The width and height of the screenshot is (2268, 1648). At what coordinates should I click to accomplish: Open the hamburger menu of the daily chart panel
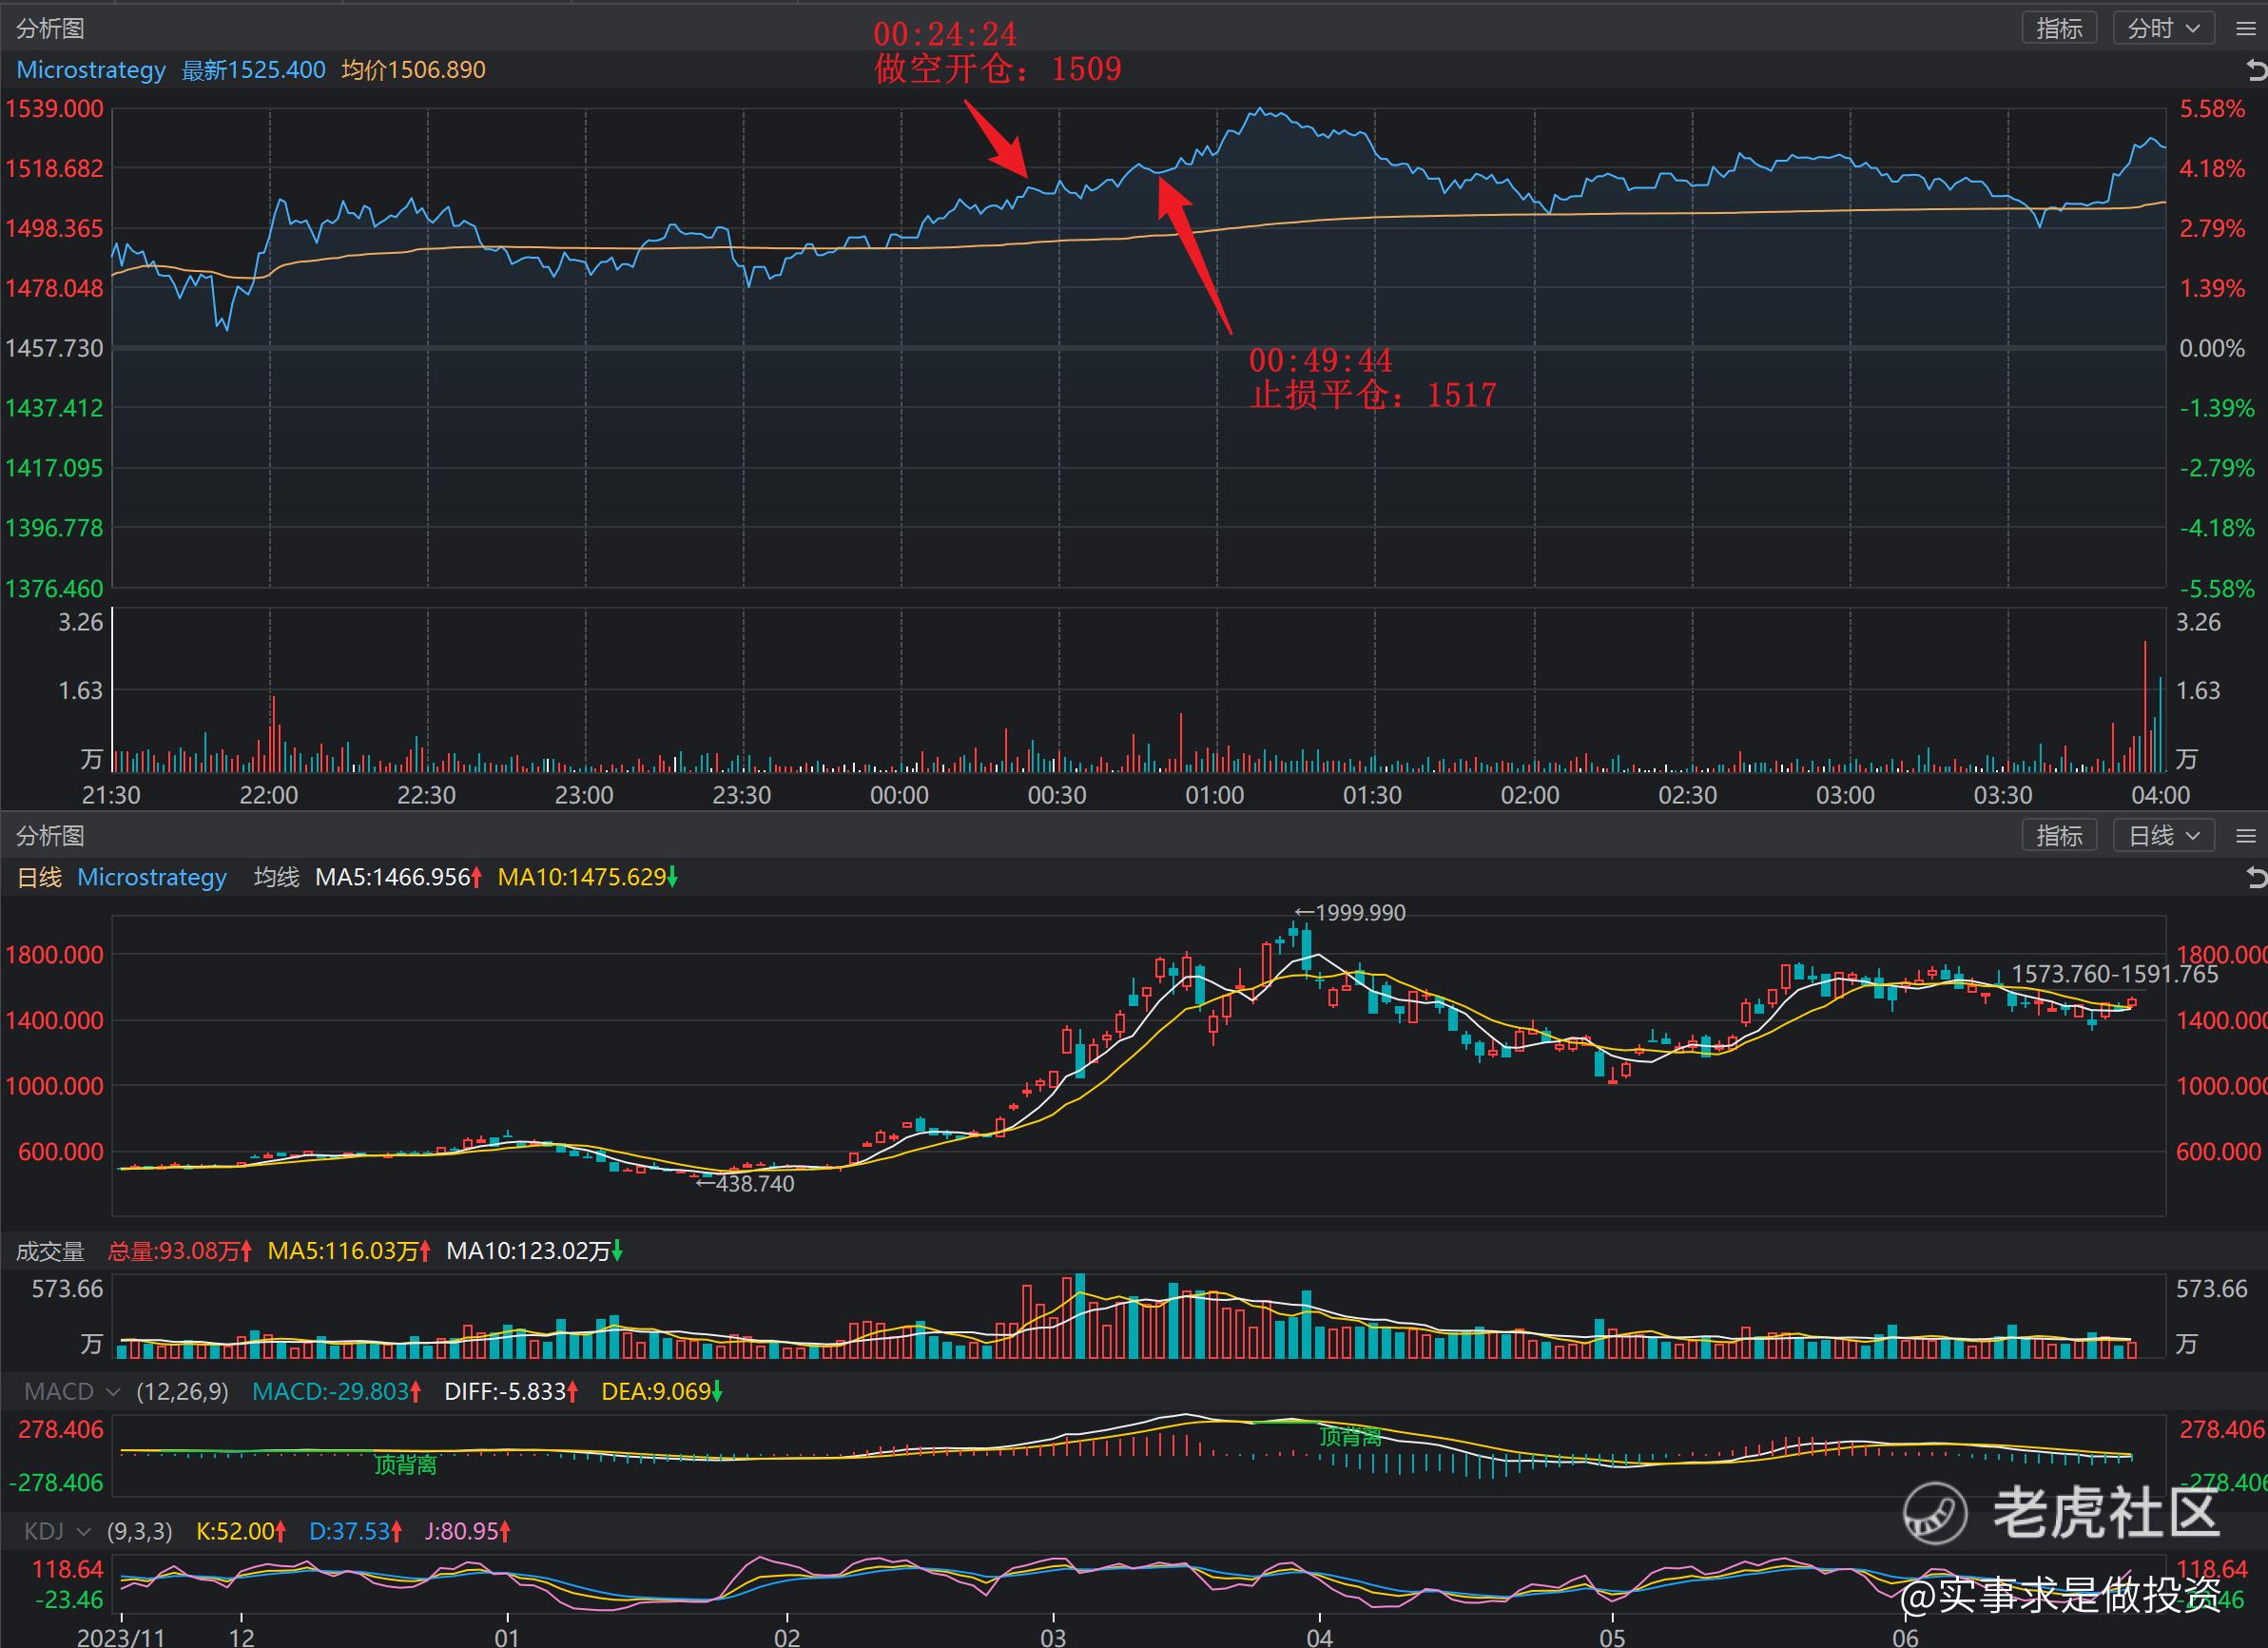click(2245, 836)
